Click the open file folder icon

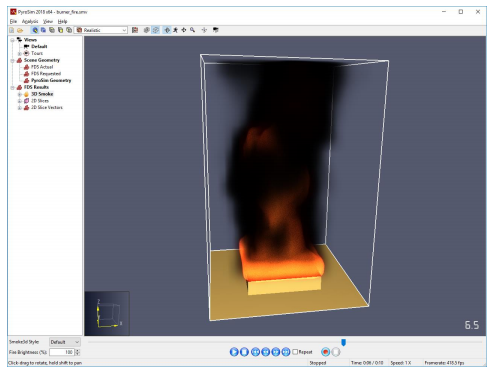click(x=20, y=30)
